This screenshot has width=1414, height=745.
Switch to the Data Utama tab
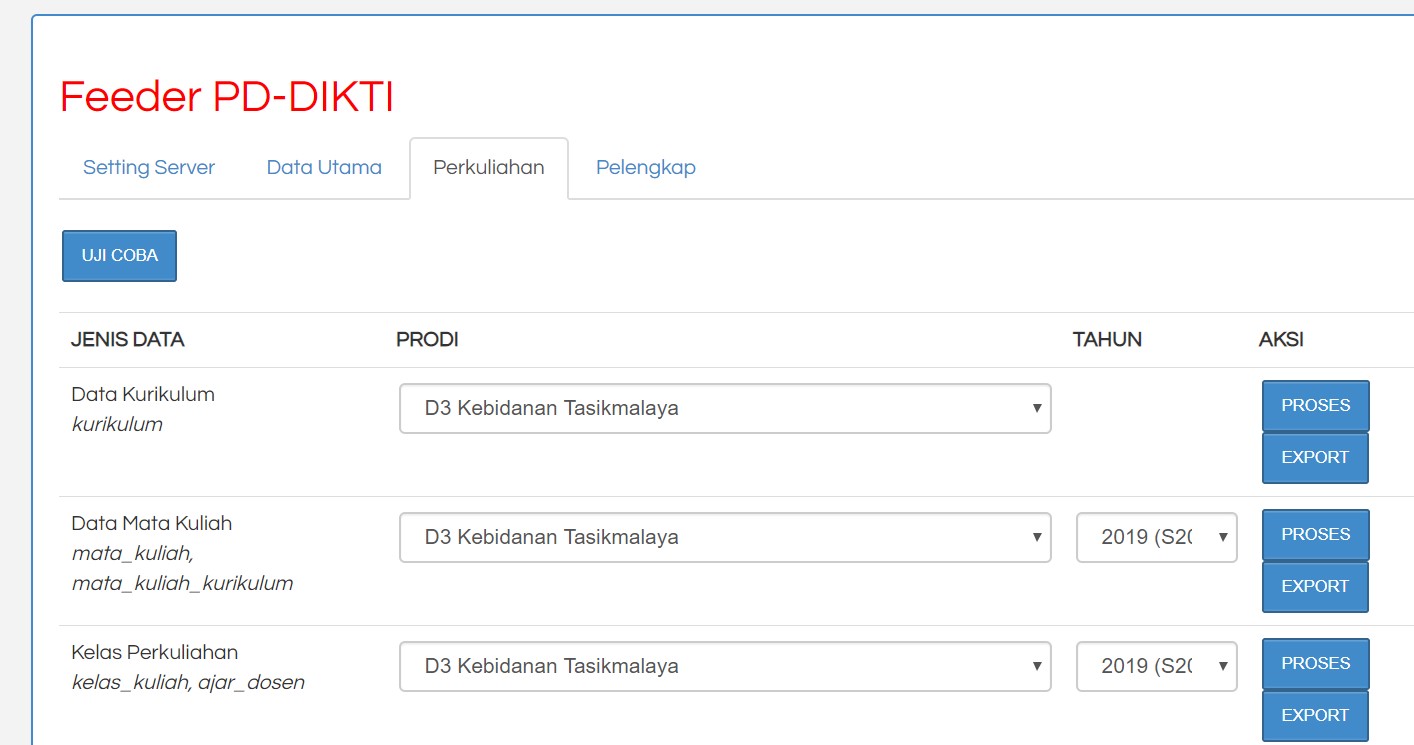click(324, 168)
